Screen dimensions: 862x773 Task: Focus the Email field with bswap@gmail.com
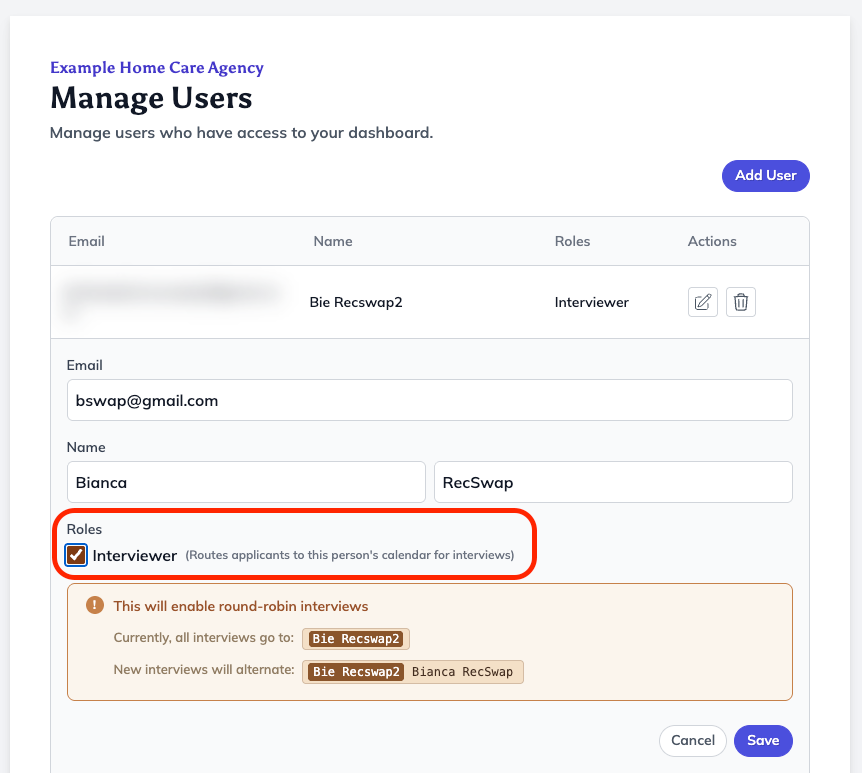click(429, 400)
